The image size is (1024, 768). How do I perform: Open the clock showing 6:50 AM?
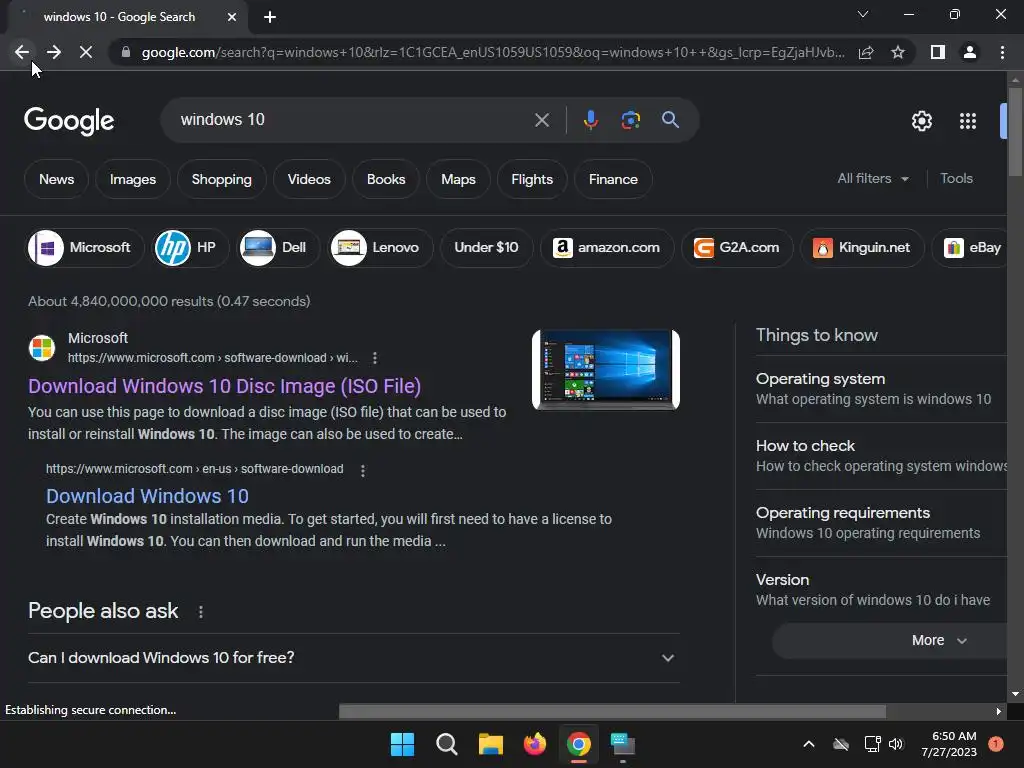[949, 744]
